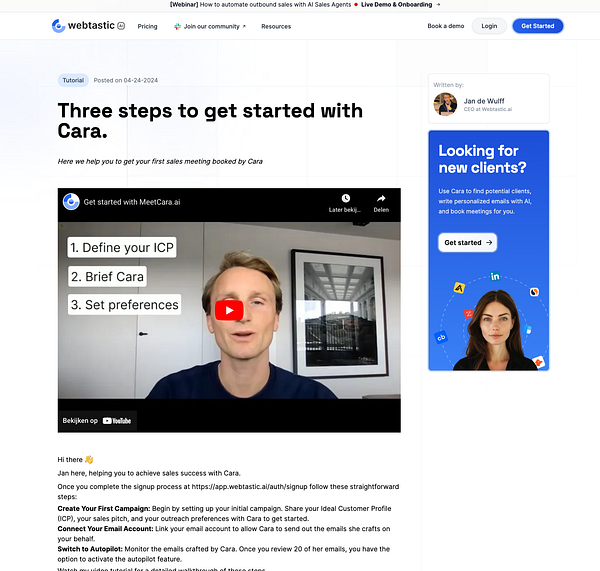
Task: Click the Crunchbase cb icon in banner
Action: [441, 337]
